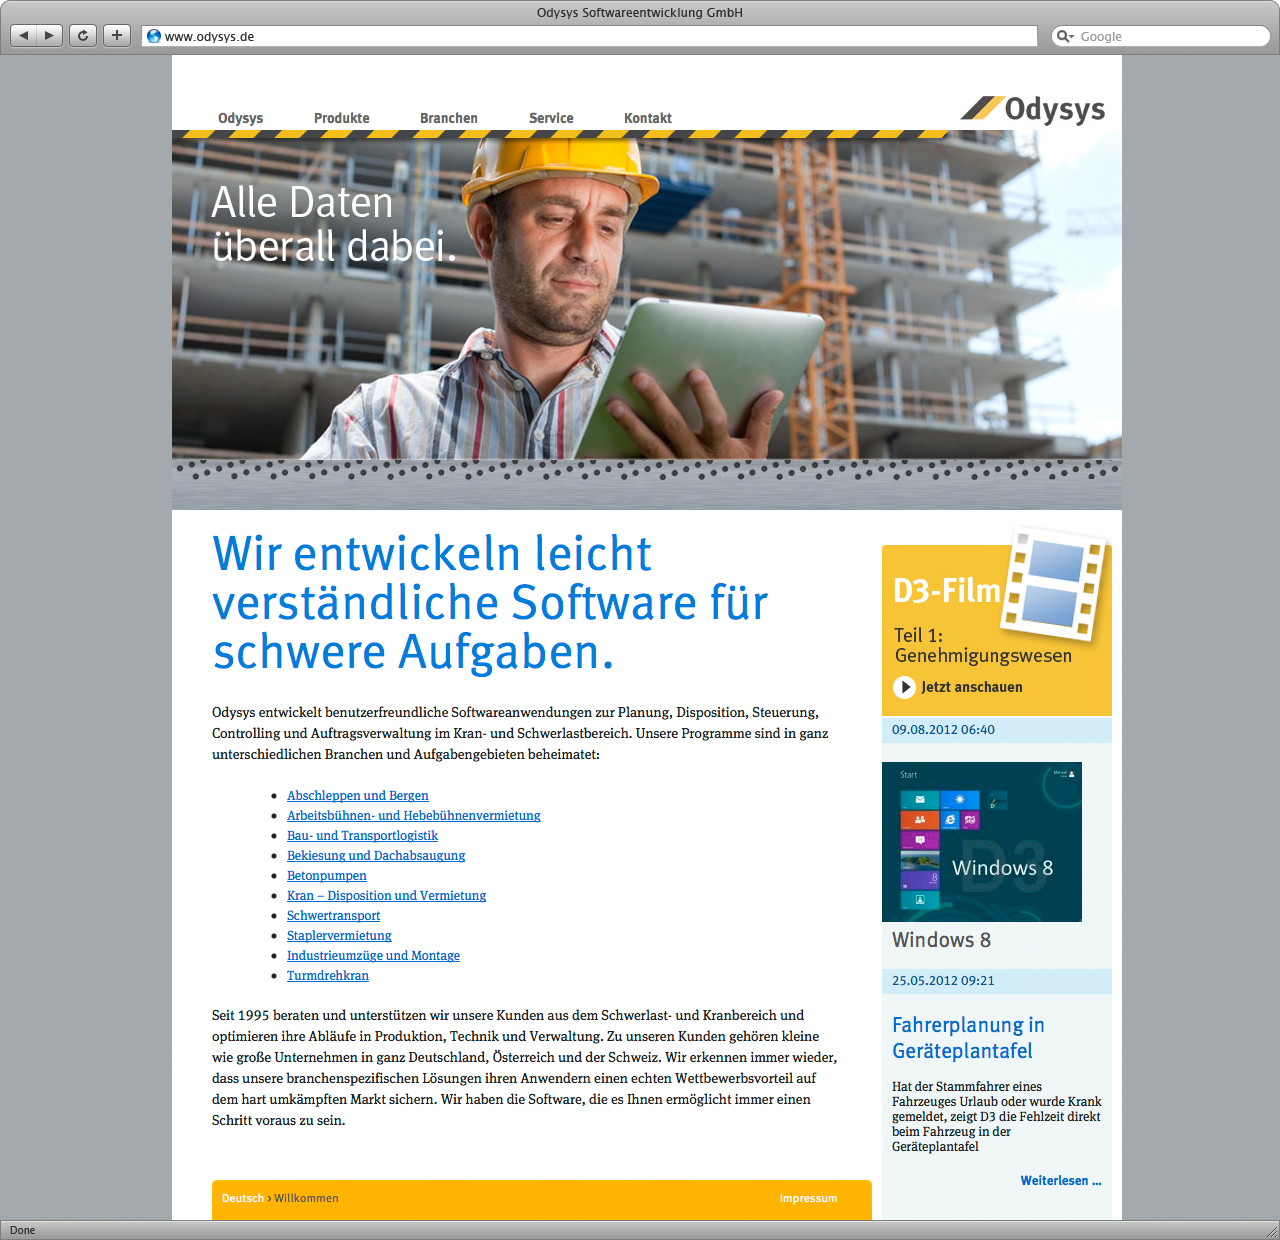
Task: Click the Windows 8 news thumbnail
Action: (x=981, y=842)
